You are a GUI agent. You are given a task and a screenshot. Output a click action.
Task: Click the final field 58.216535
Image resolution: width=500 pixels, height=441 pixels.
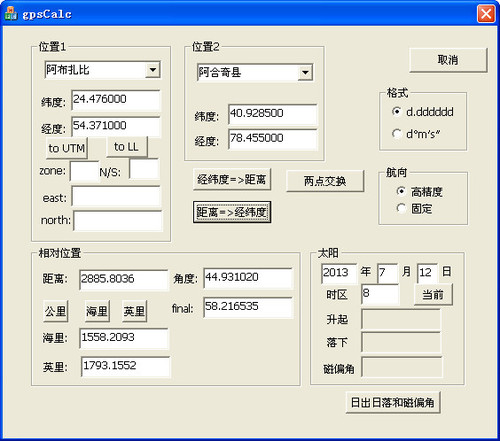click(248, 307)
